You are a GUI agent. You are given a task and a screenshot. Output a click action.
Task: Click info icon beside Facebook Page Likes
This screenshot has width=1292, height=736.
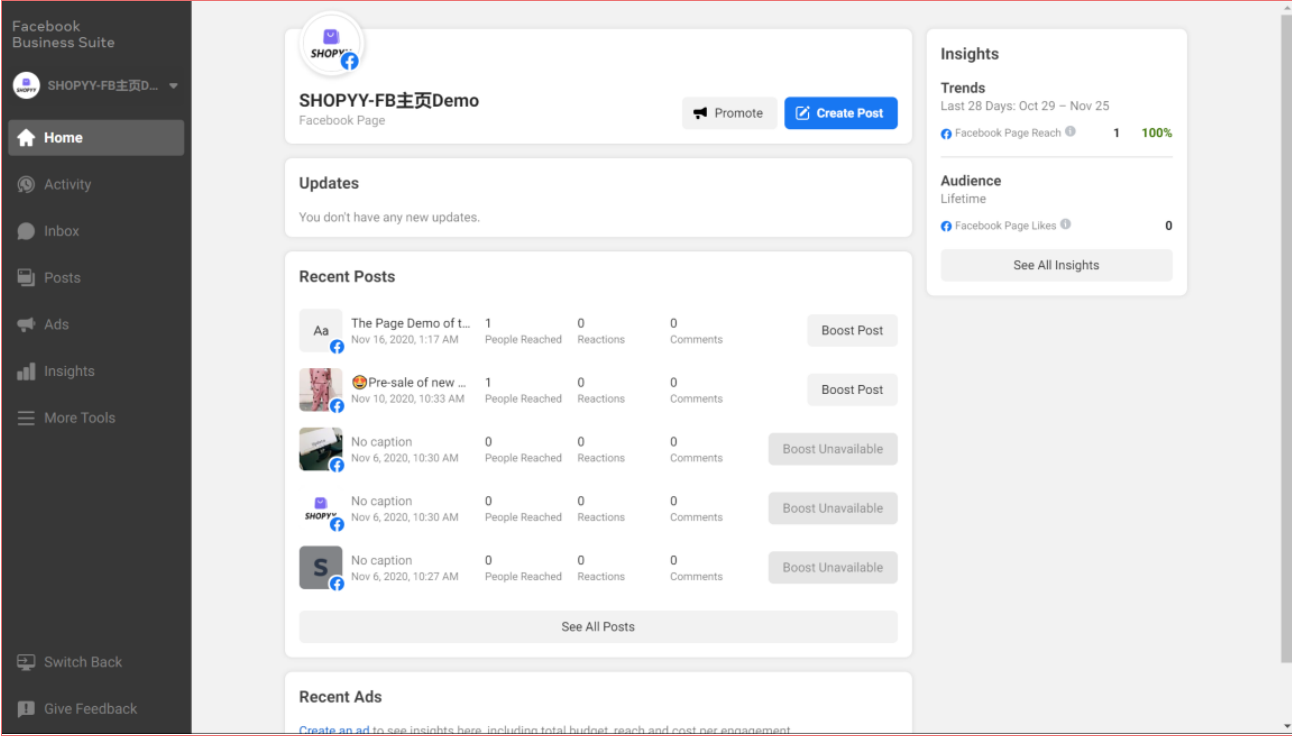point(1065,225)
